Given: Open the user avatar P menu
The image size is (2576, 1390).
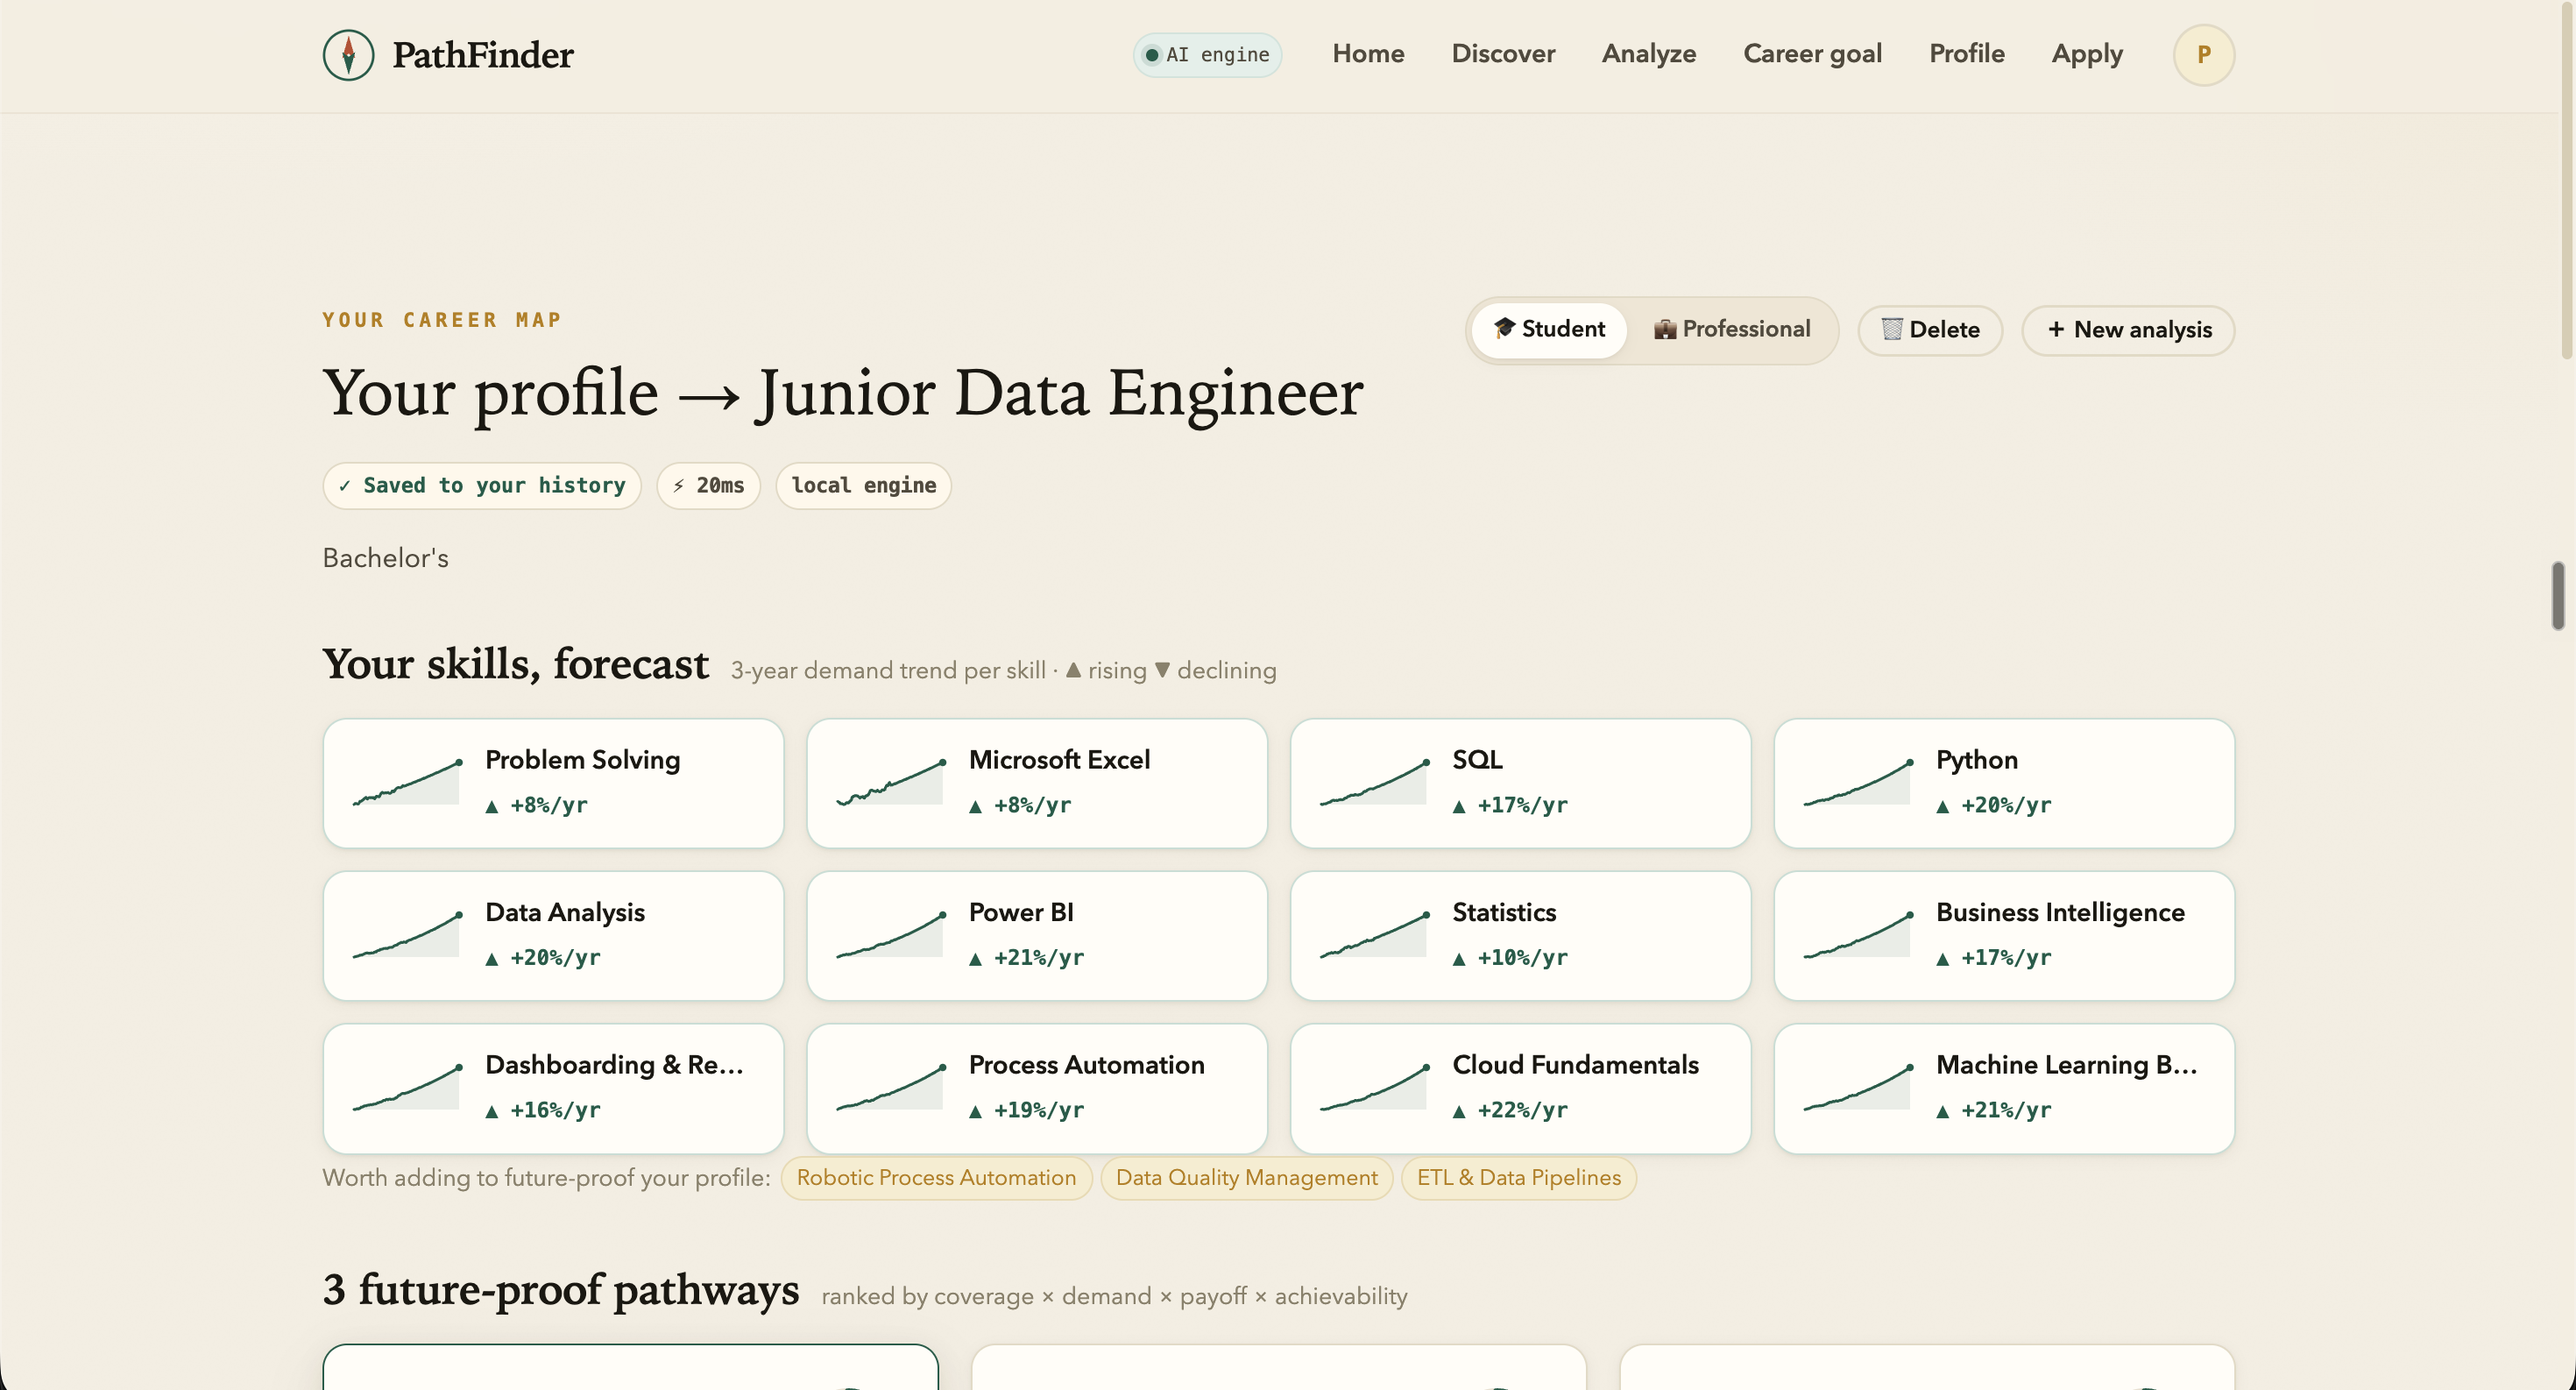Looking at the screenshot, I should pyautogui.click(x=2203, y=54).
